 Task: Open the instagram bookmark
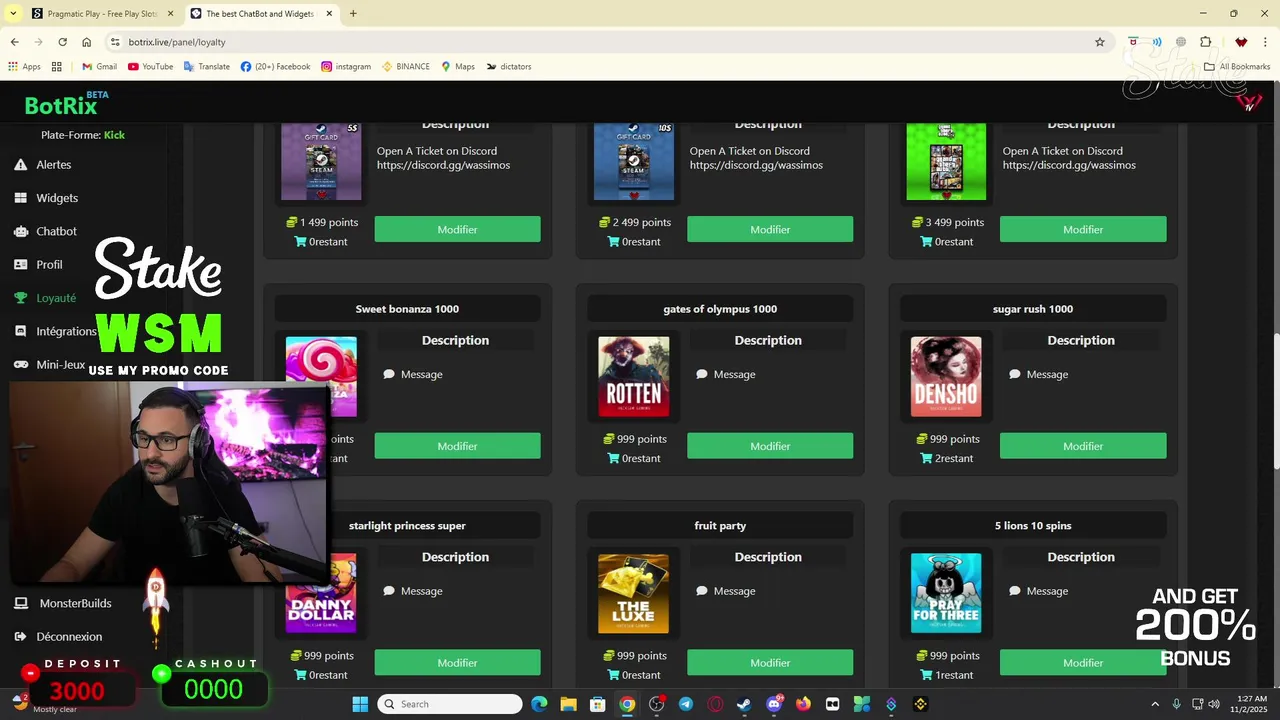click(346, 67)
